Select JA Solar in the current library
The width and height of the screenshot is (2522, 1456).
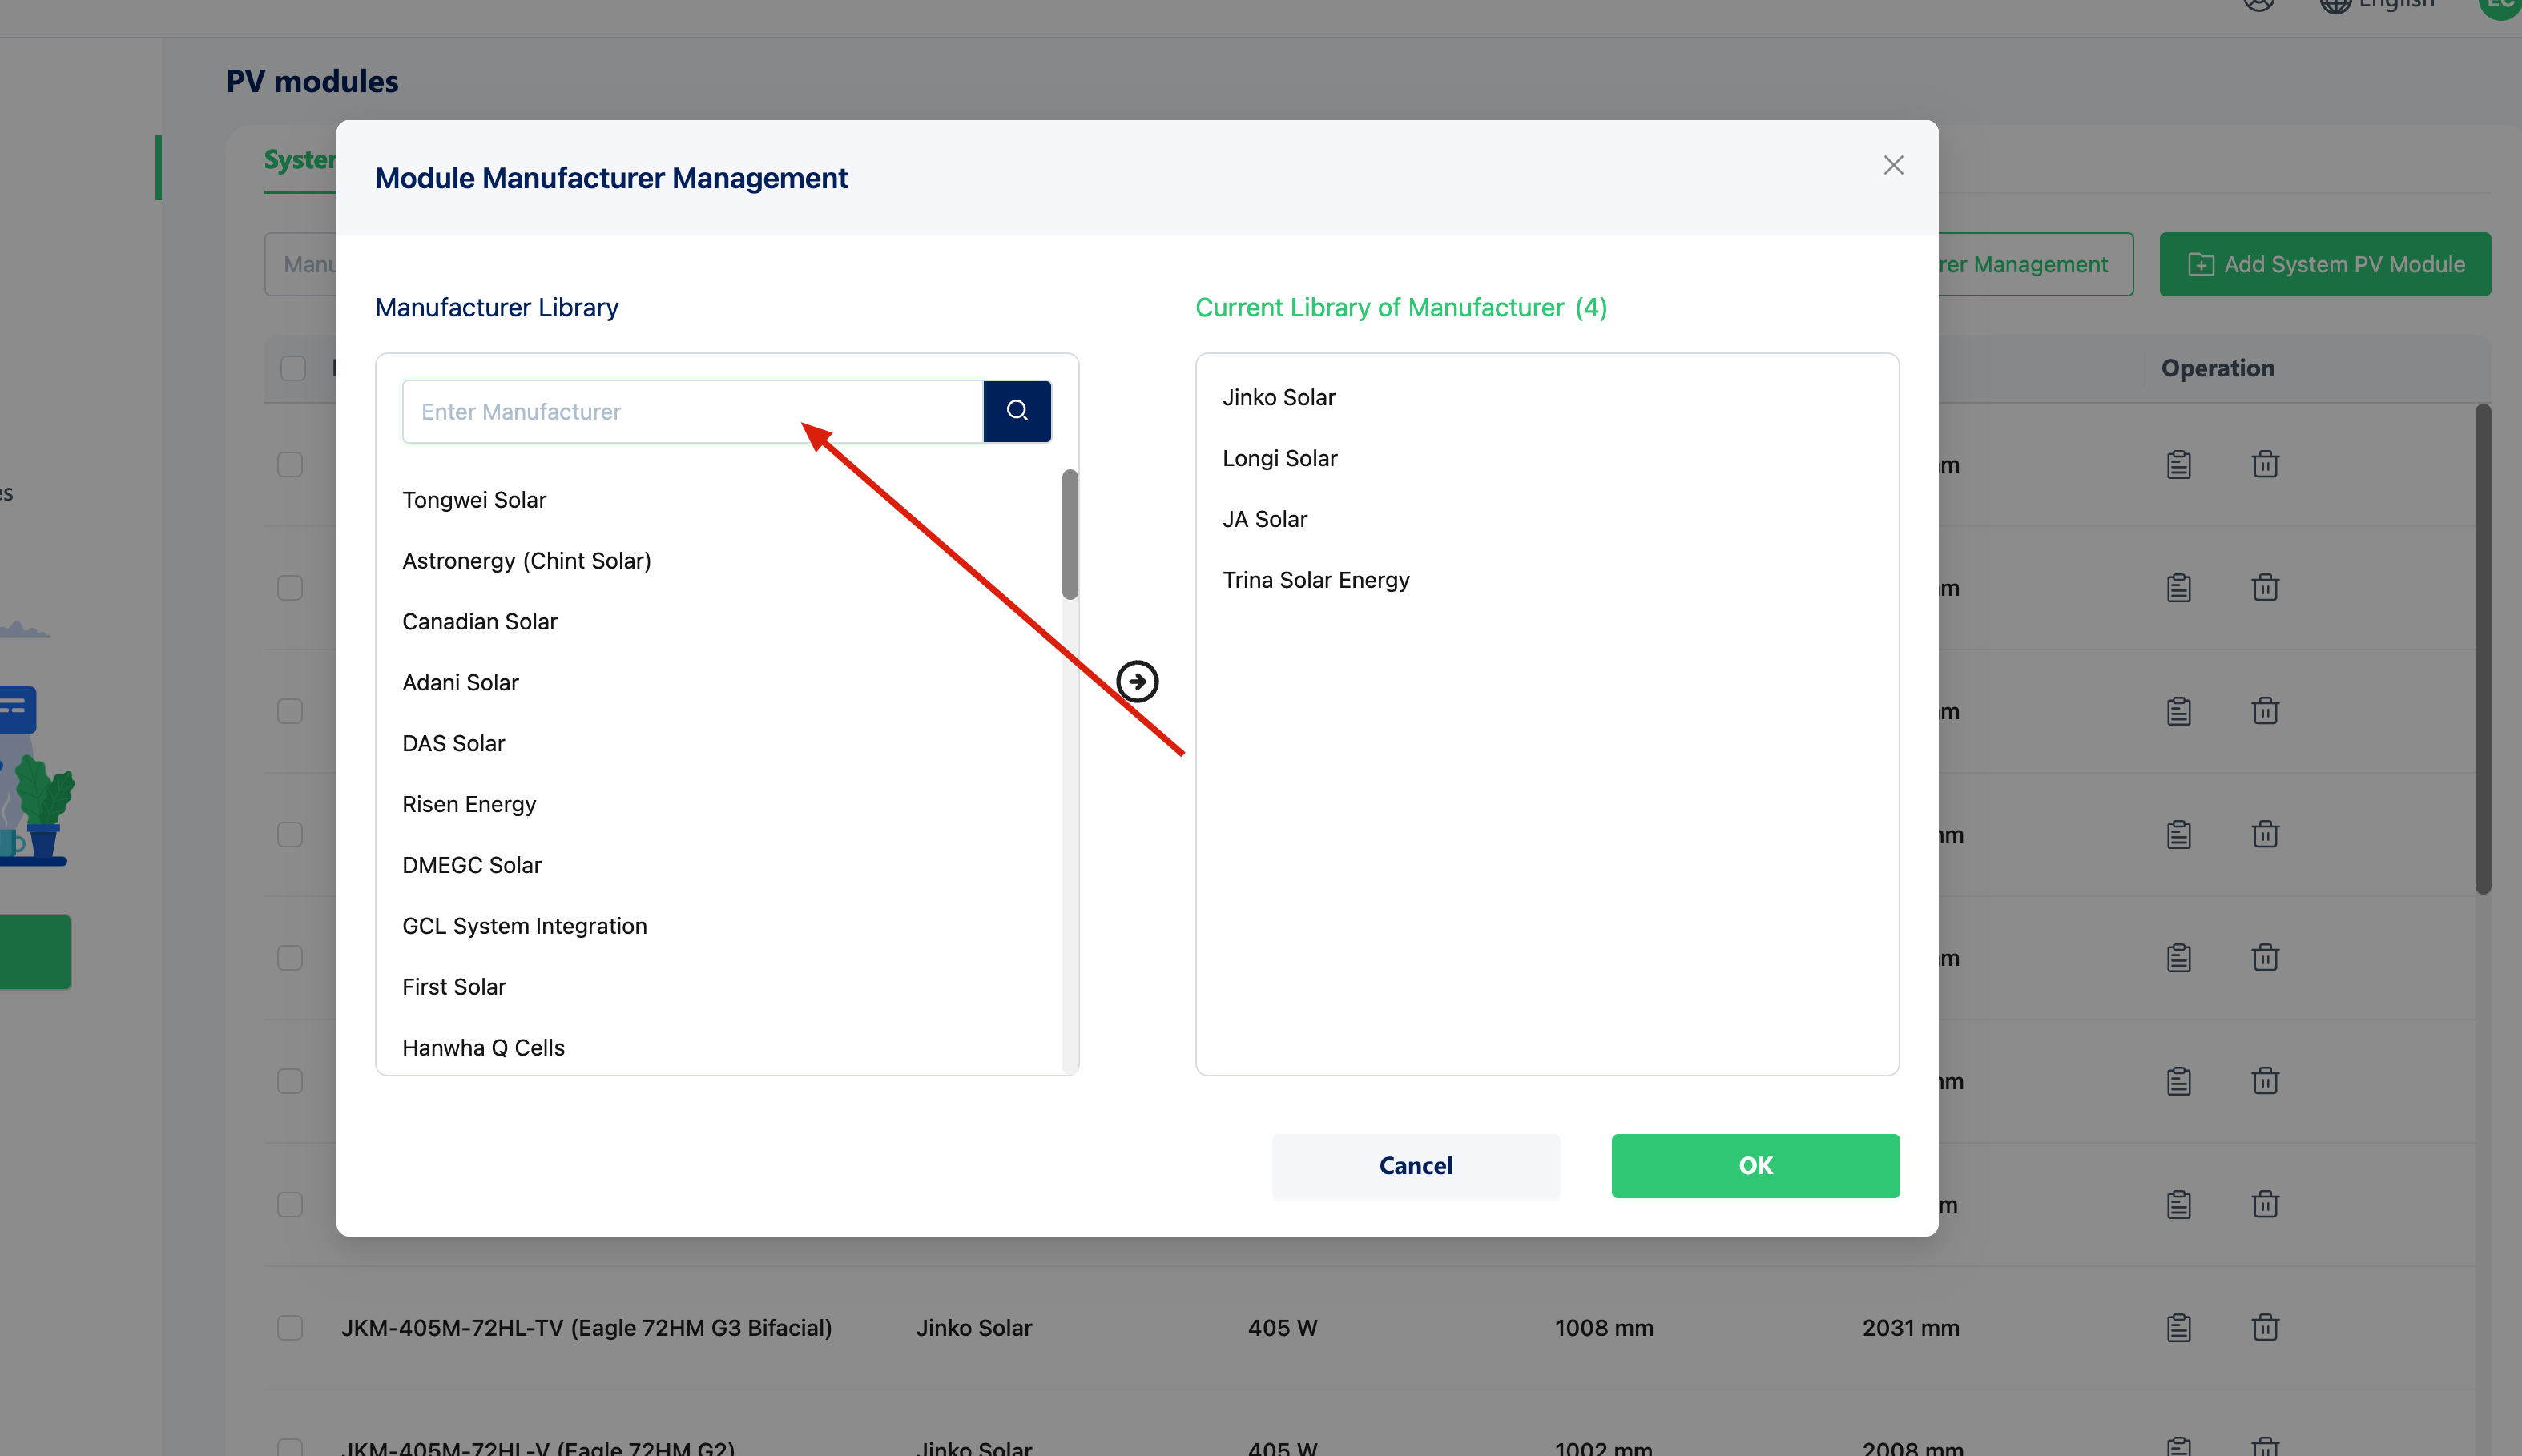(1264, 520)
